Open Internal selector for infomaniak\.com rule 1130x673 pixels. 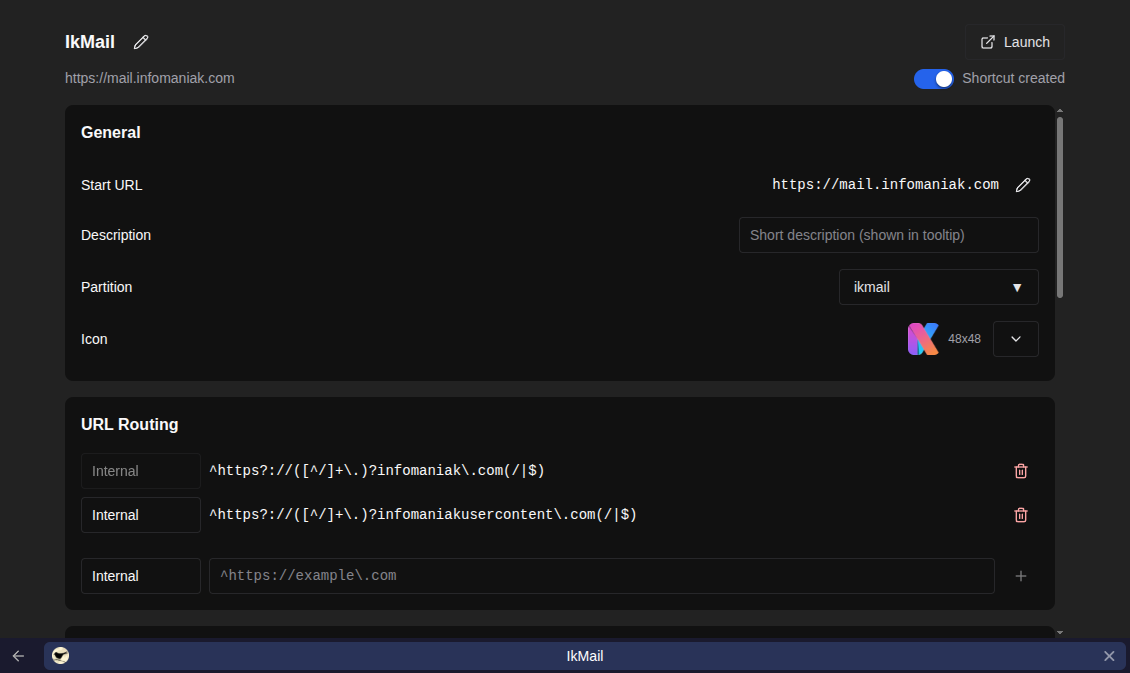point(141,471)
